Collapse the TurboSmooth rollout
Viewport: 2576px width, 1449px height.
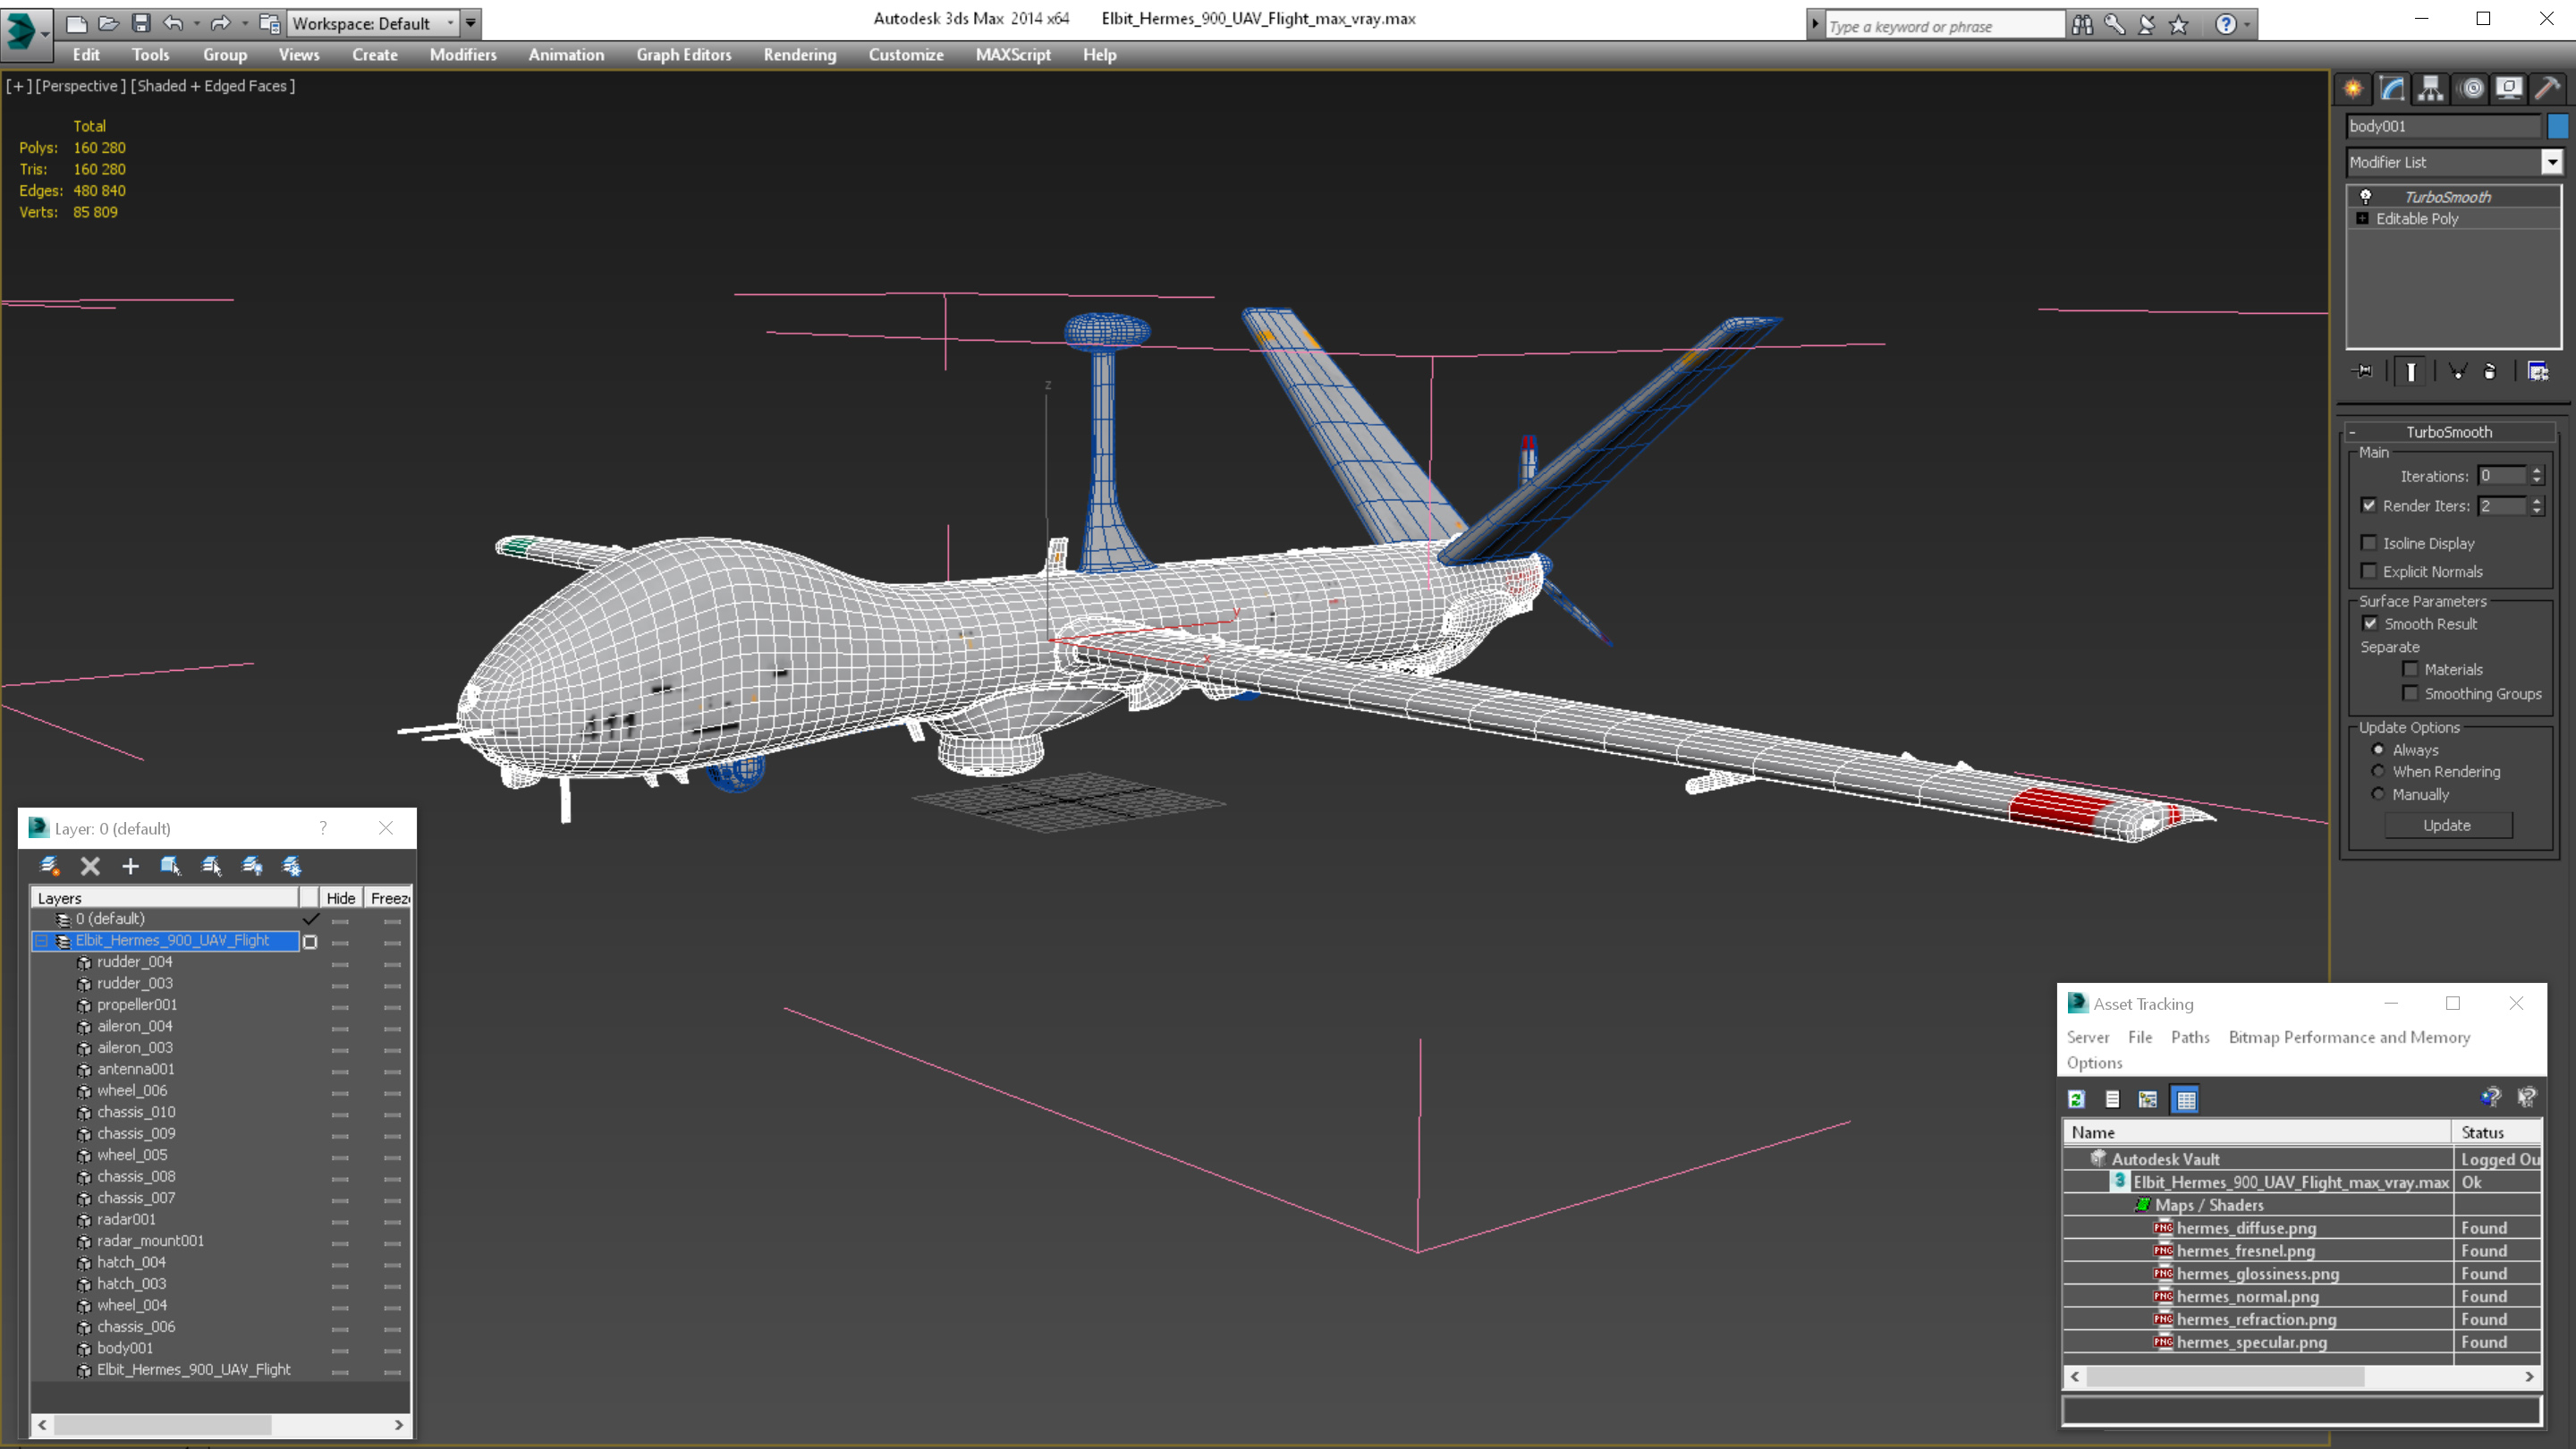coord(2353,432)
